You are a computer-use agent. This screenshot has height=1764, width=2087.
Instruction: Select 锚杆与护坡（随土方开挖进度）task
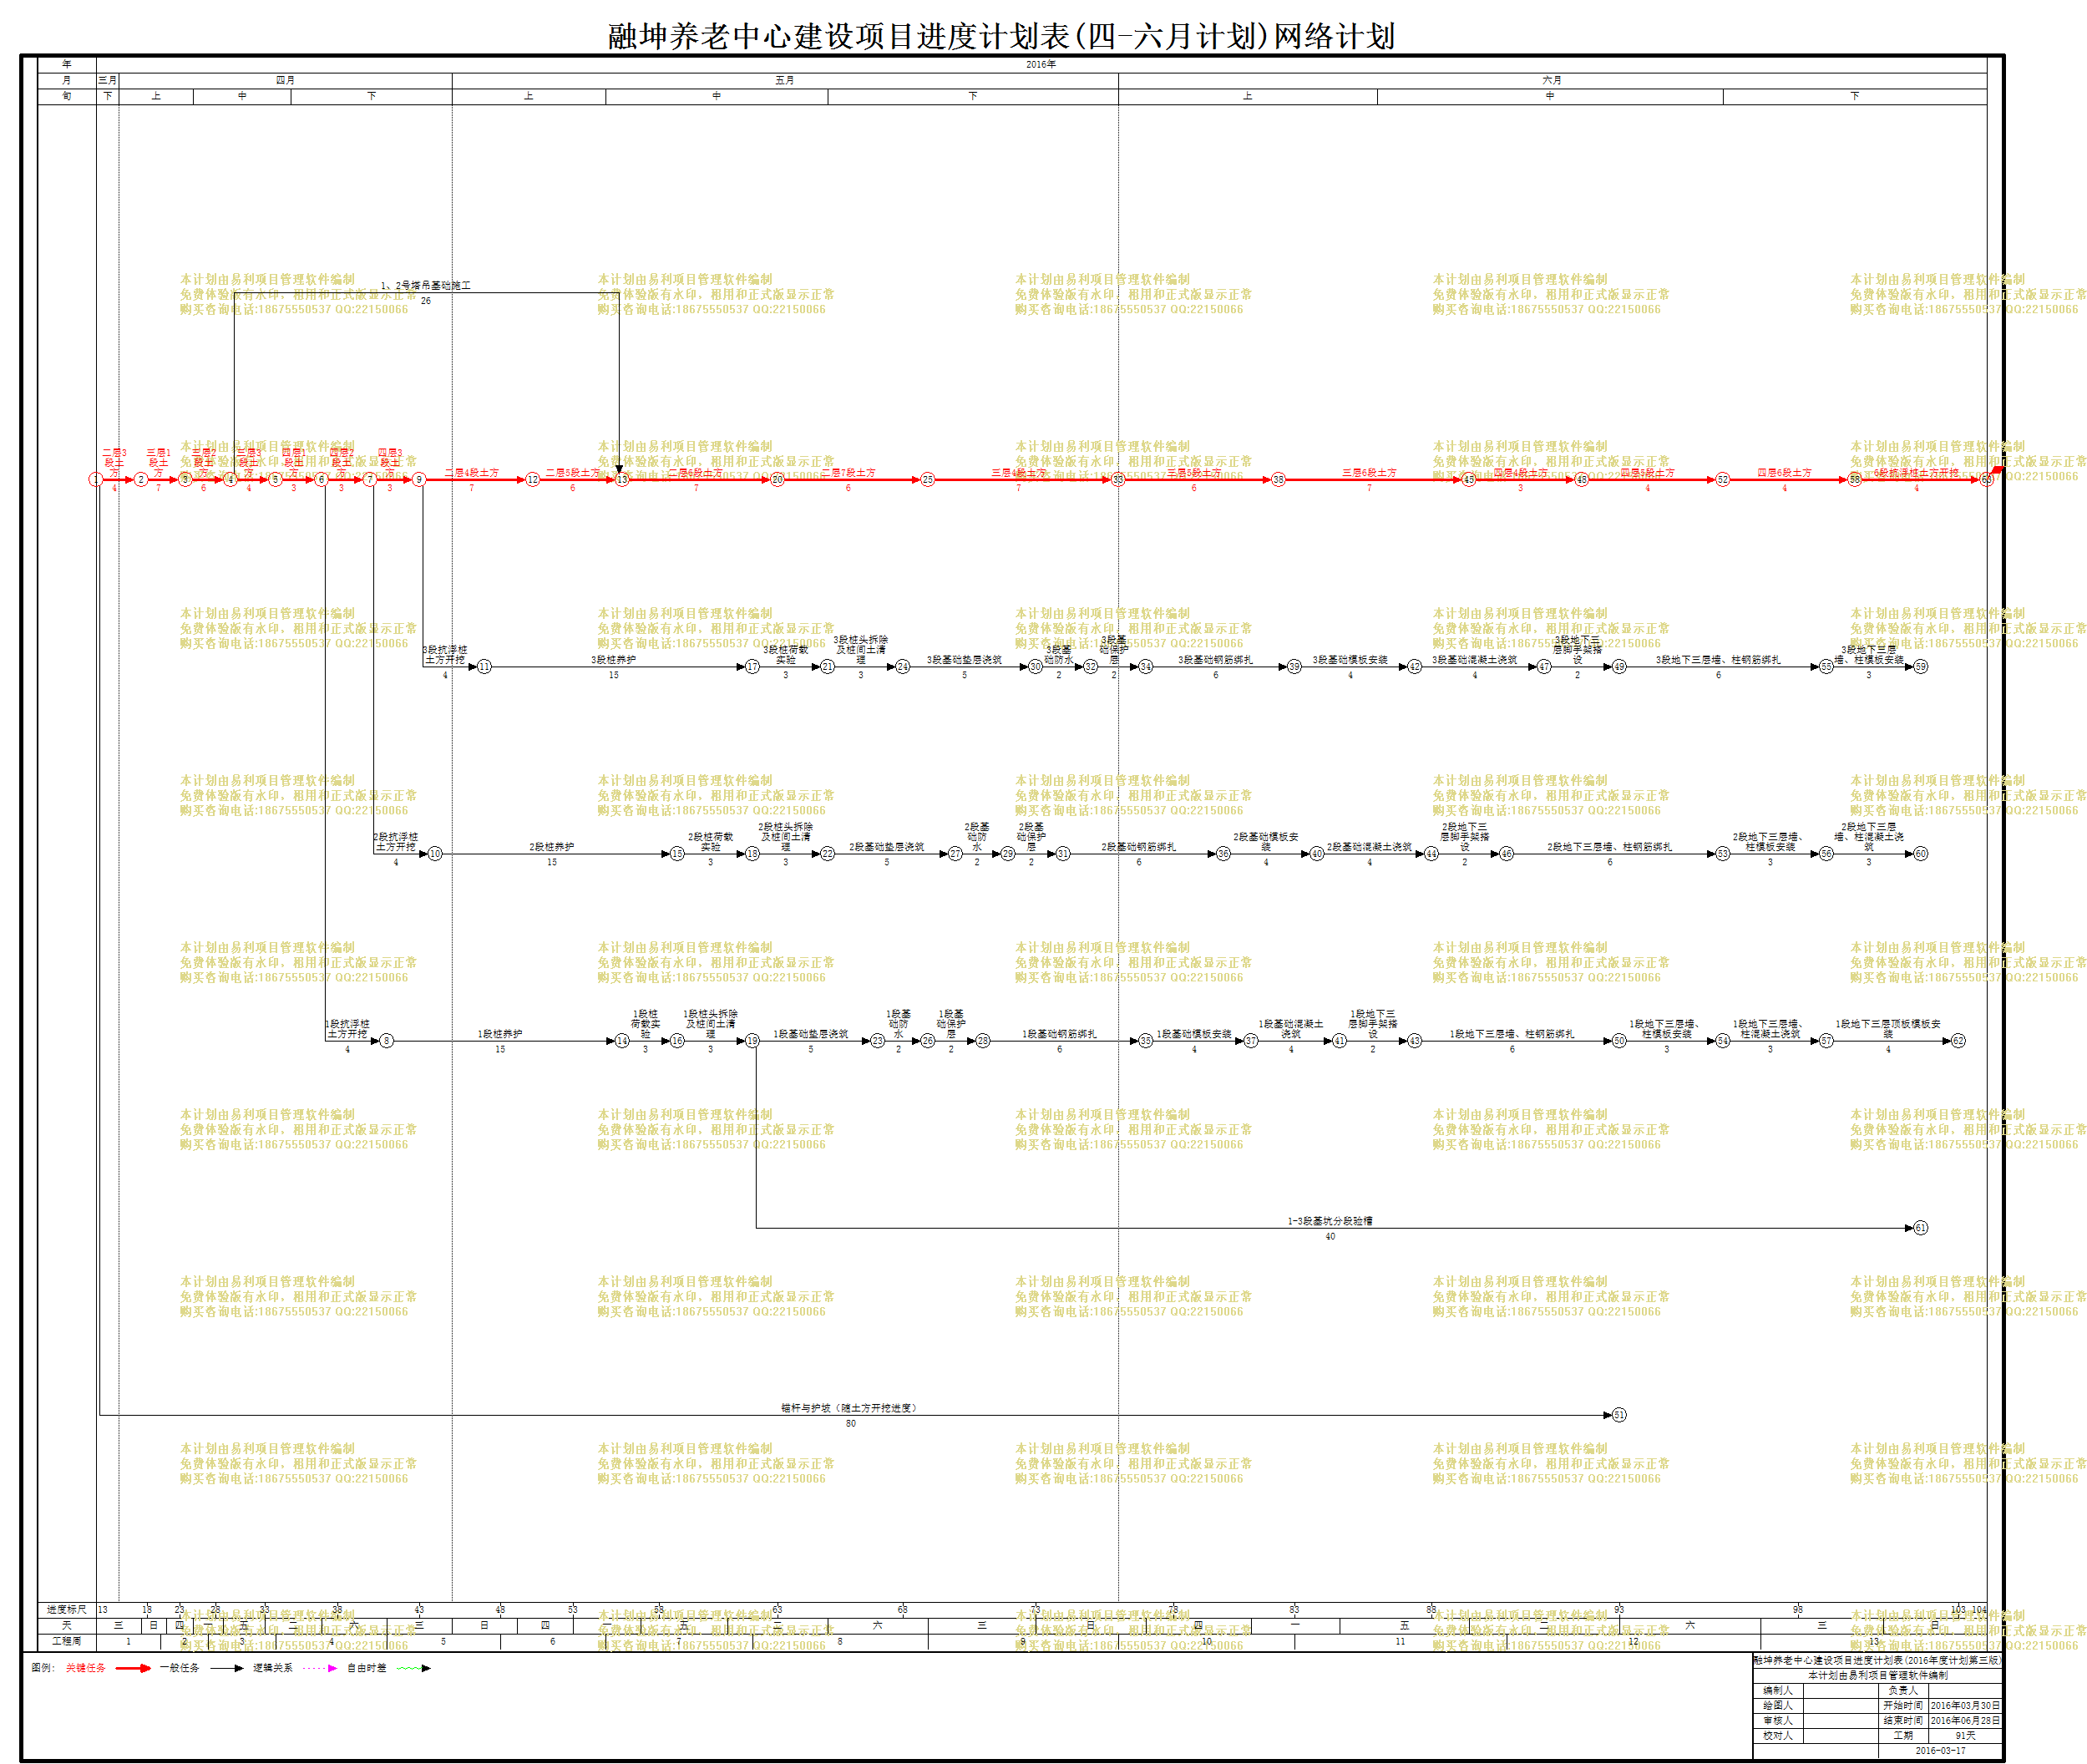(849, 1408)
